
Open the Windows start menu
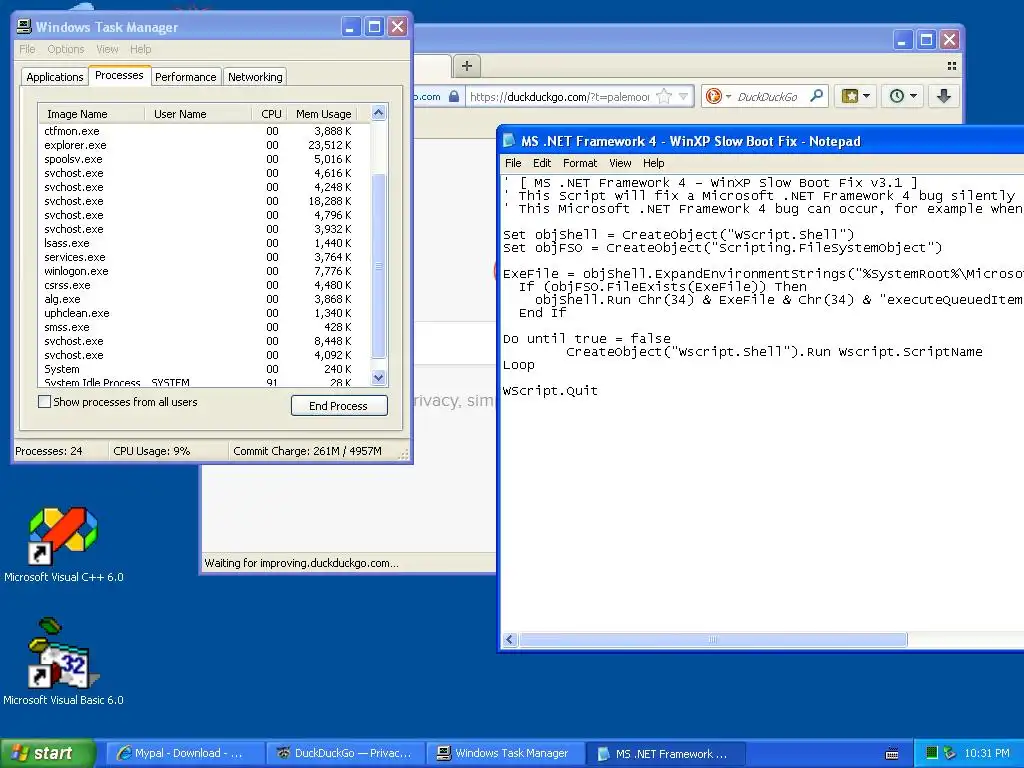(x=48, y=753)
